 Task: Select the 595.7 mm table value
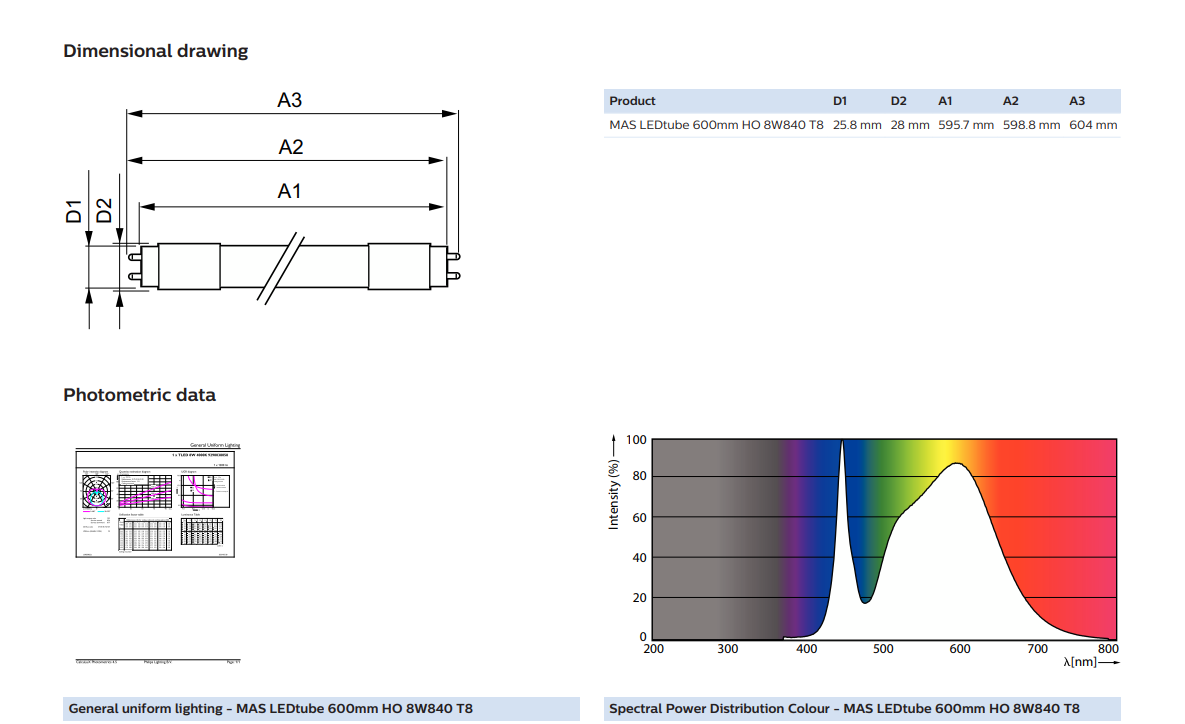(966, 125)
